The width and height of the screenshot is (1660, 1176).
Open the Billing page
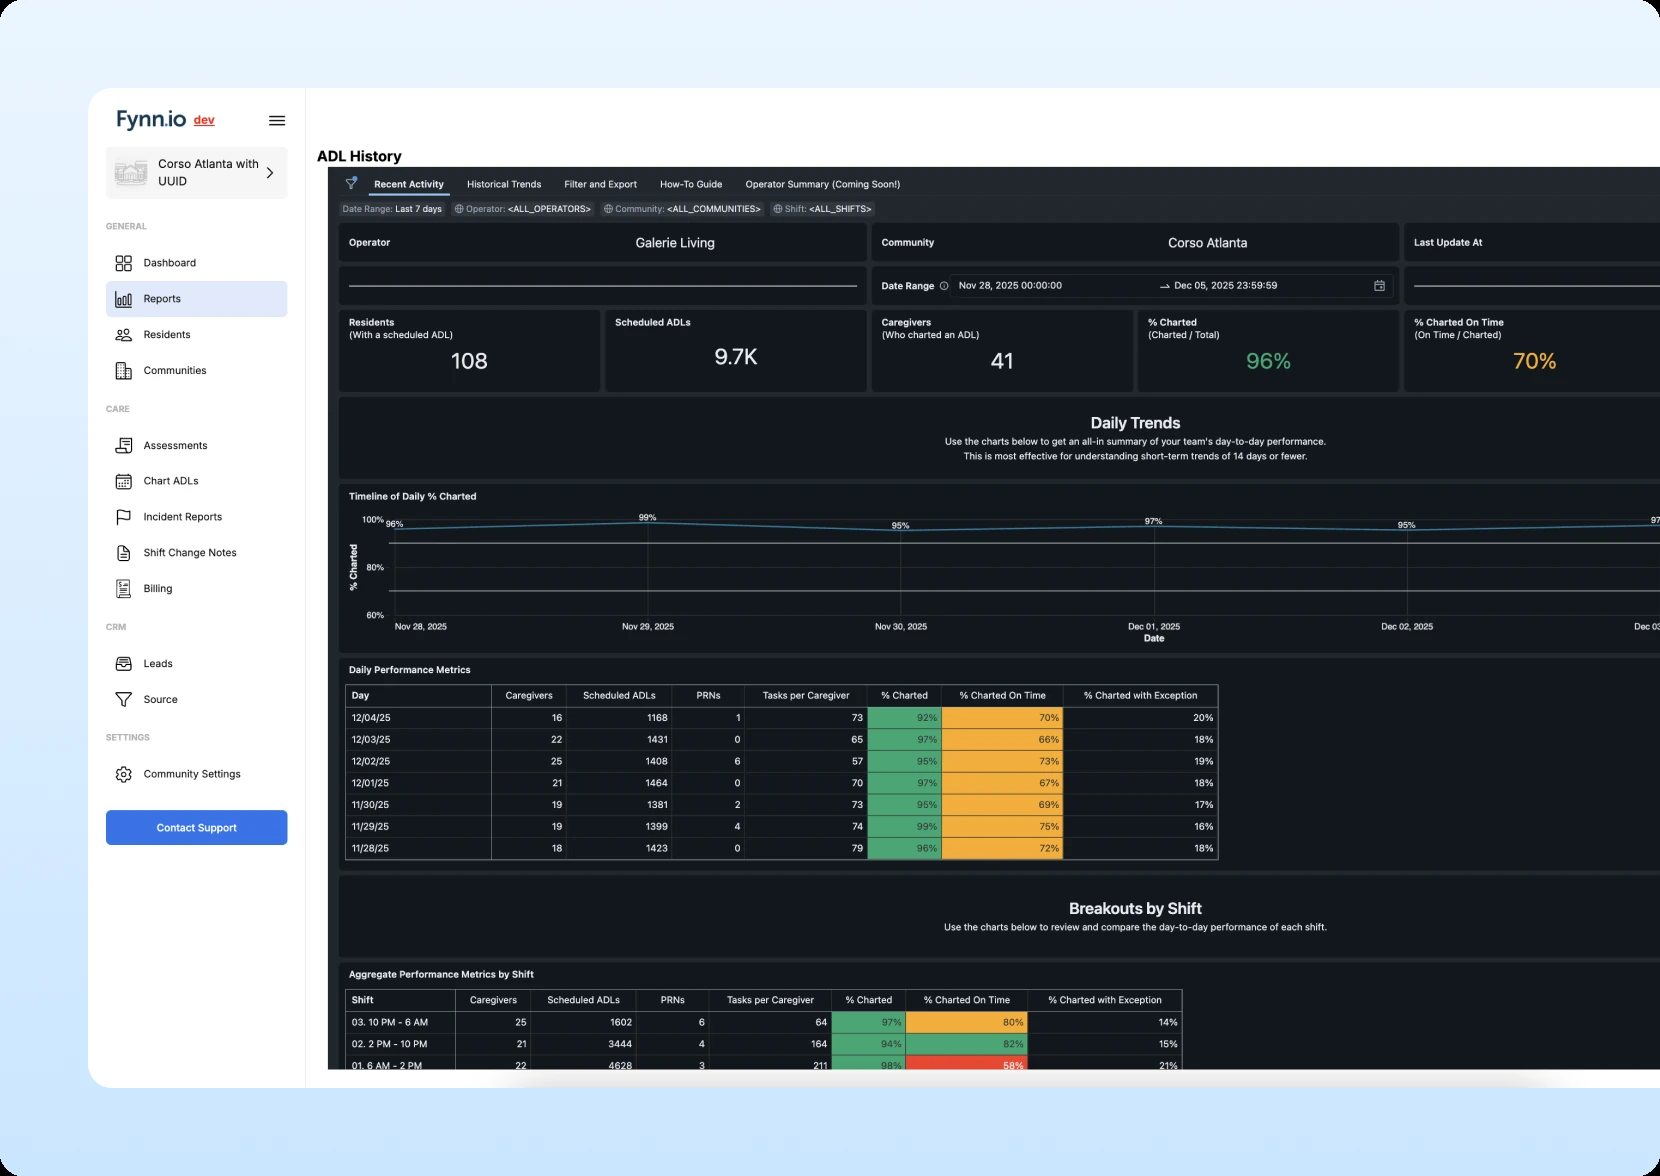(x=196, y=589)
